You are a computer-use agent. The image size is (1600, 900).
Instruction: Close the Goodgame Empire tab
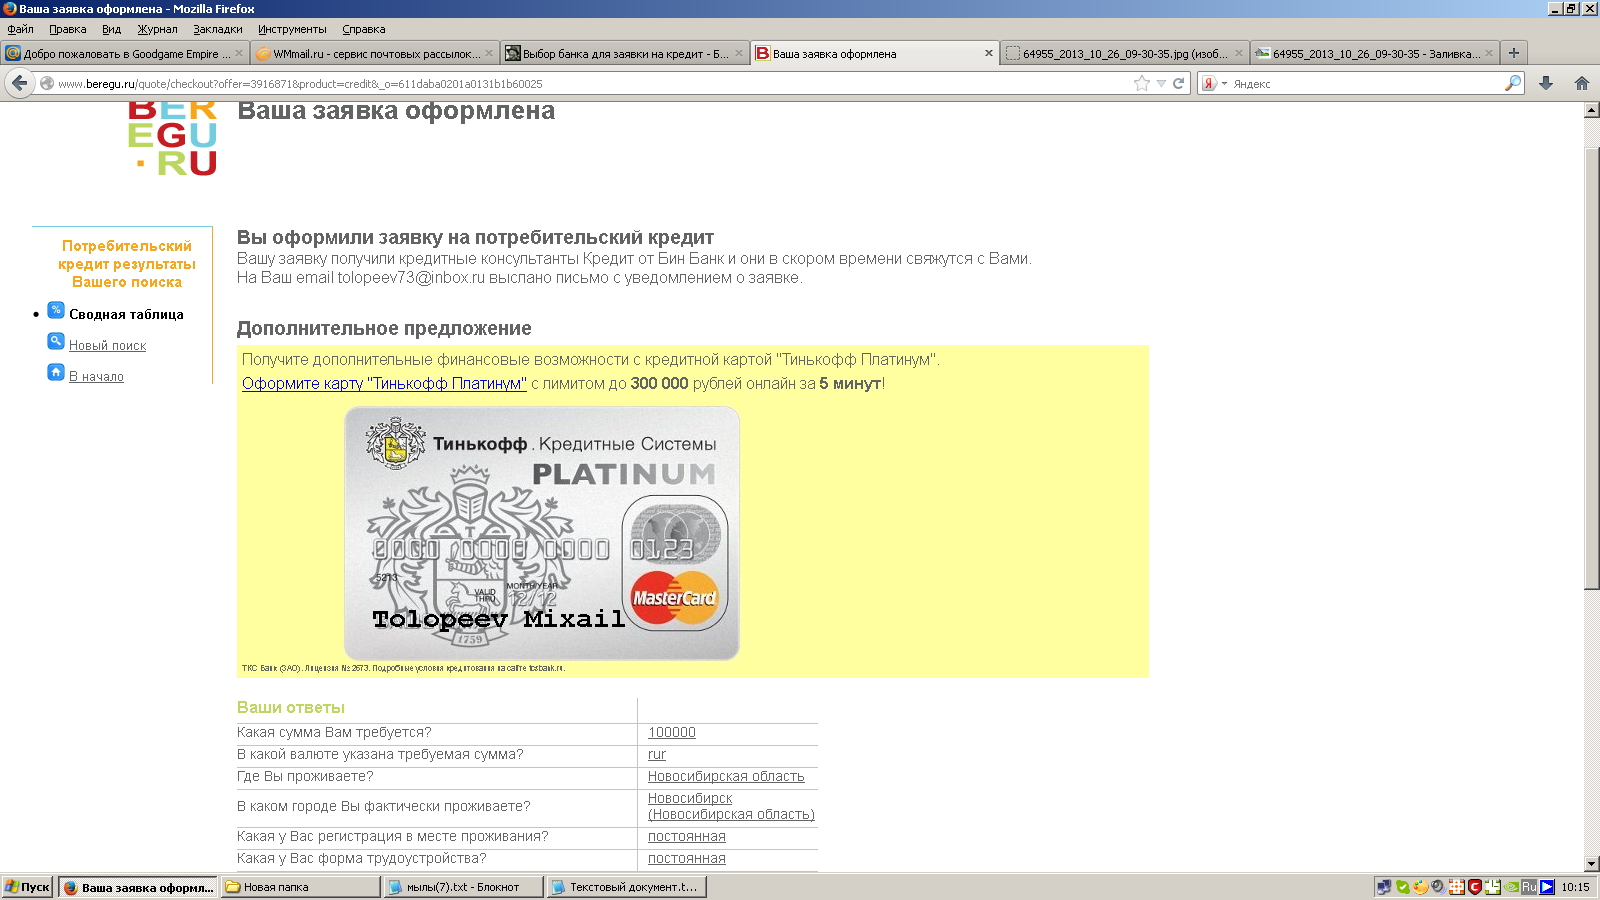click(x=239, y=54)
